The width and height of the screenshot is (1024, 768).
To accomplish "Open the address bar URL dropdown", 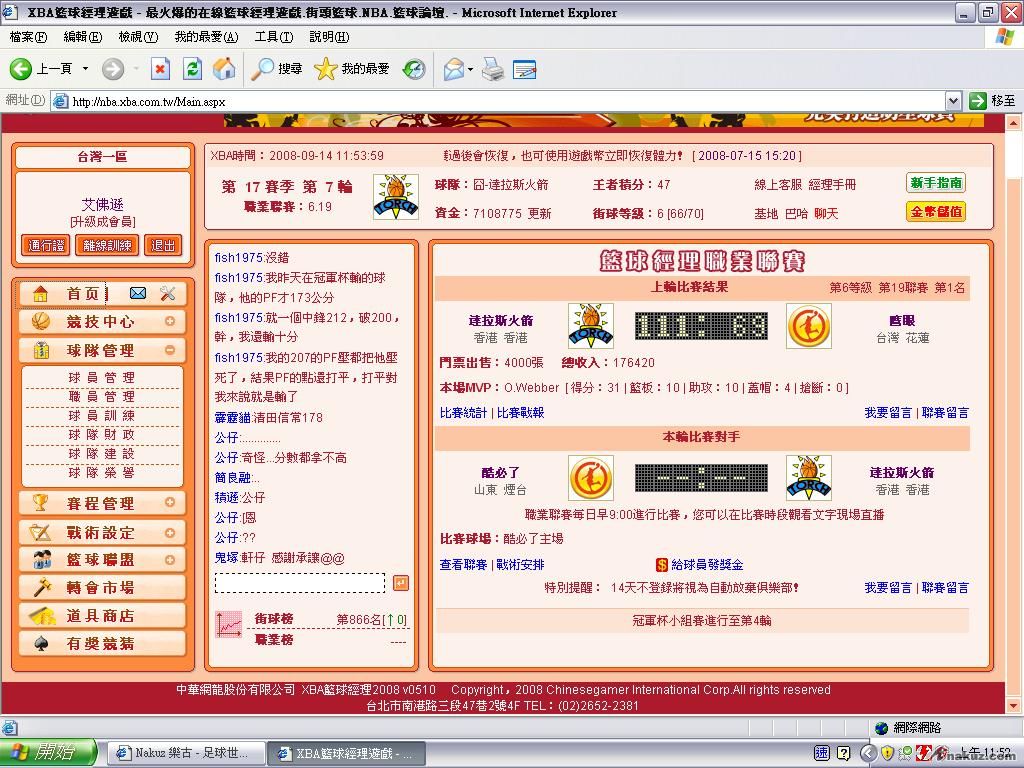I will tap(953, 101).
